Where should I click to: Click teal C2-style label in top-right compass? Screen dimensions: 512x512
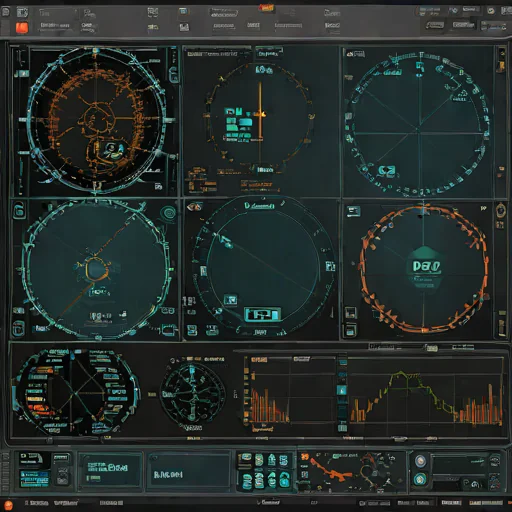[x=387, y=170]
